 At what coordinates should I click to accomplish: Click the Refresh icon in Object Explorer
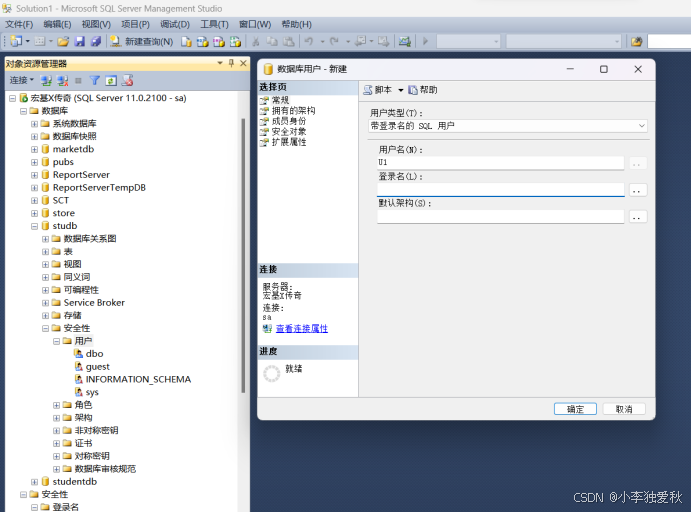[111, 80]
